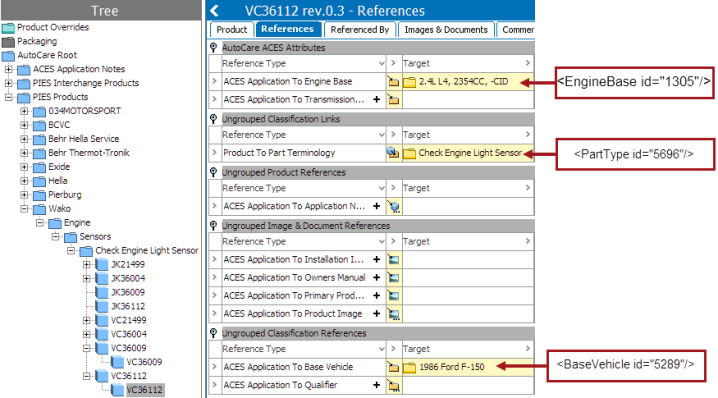The image size is (718, 398).
Task: Click the pin icon for AutoCare ACES Attributes
Action: 213,48
